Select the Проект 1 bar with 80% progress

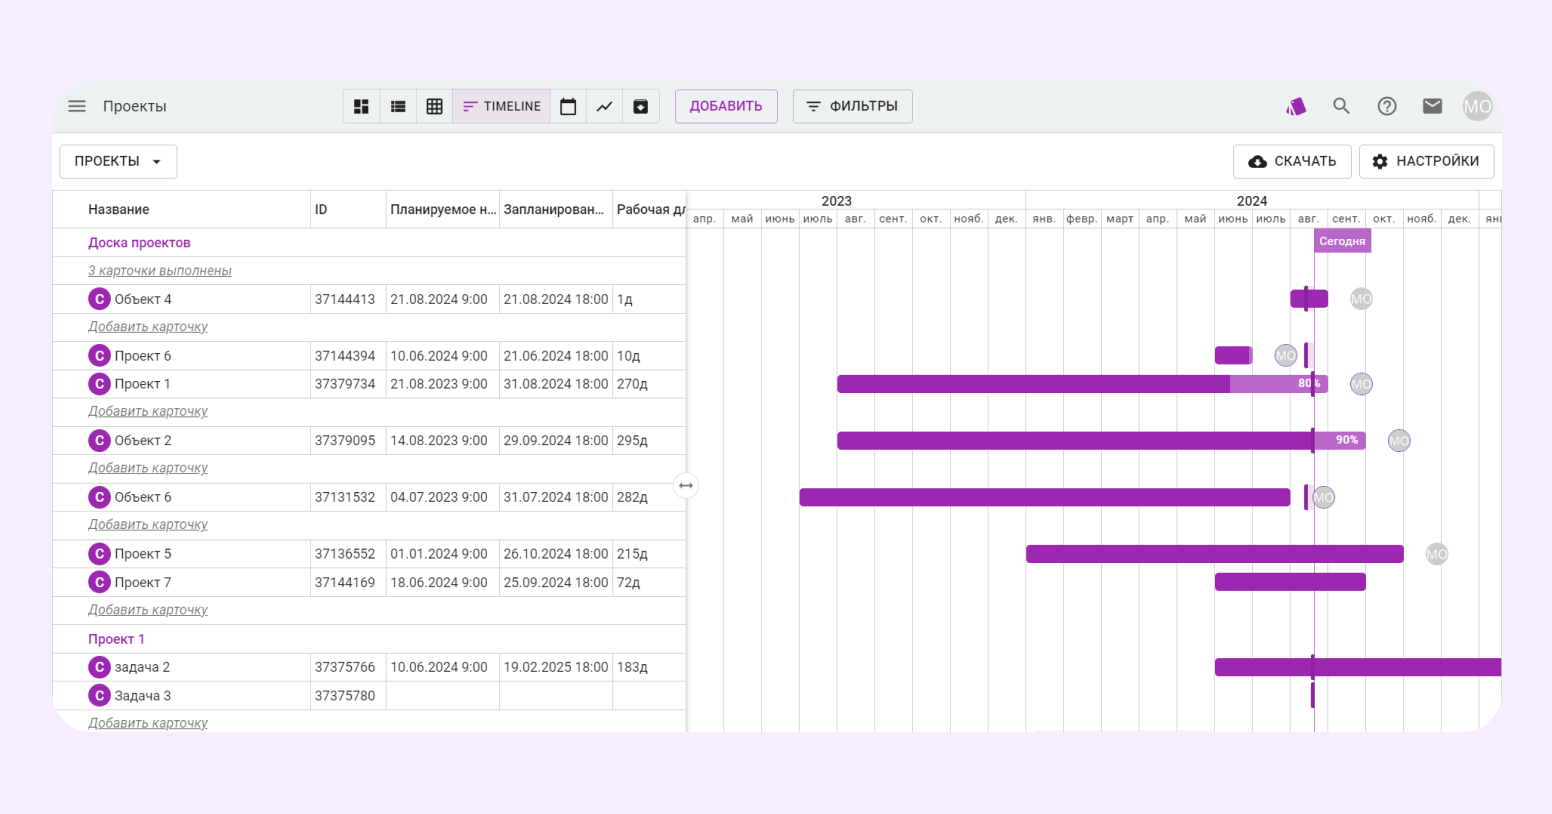click(1082, 384)
